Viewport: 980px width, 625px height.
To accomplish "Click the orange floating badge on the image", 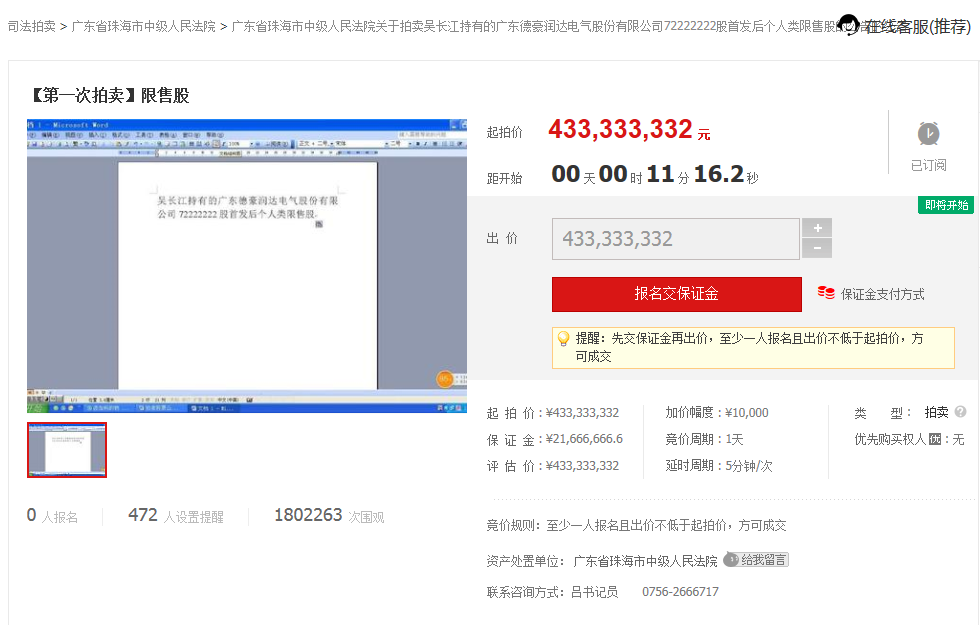I will 445,380.
